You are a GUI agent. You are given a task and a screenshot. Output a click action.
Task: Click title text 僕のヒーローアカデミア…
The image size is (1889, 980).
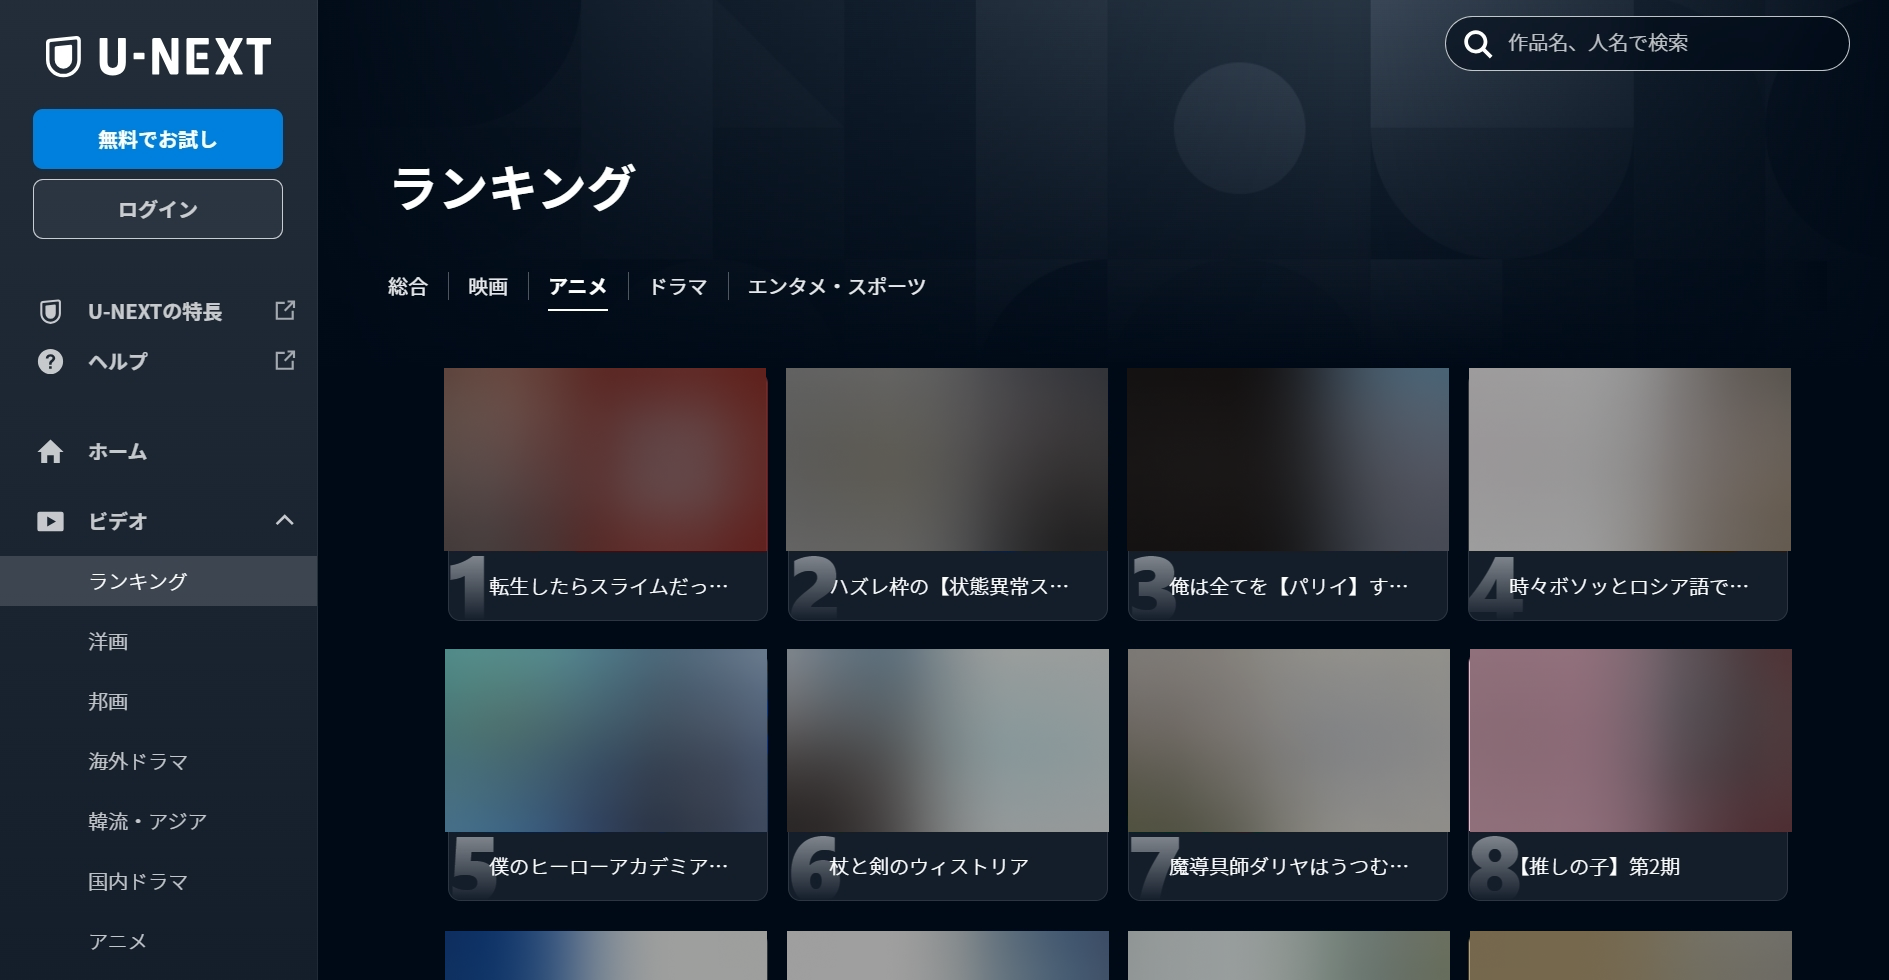pos(609,867)
